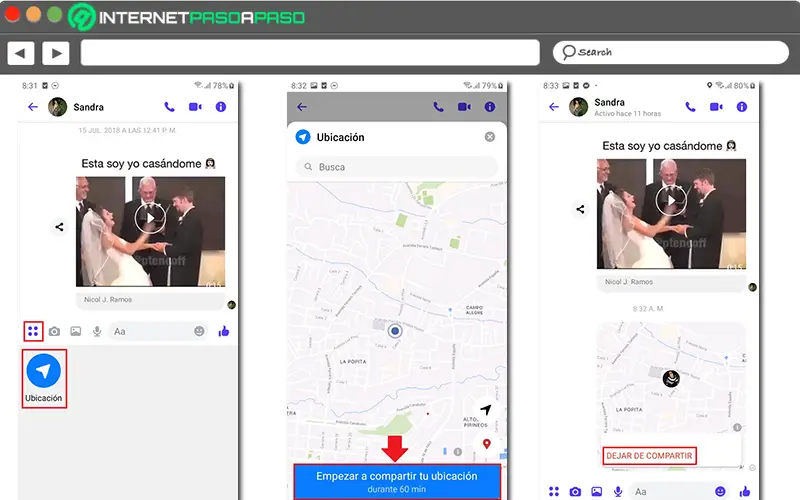Click the Busca location search field
Viewport: 800px width, 500px height.
tap(396, 167)
